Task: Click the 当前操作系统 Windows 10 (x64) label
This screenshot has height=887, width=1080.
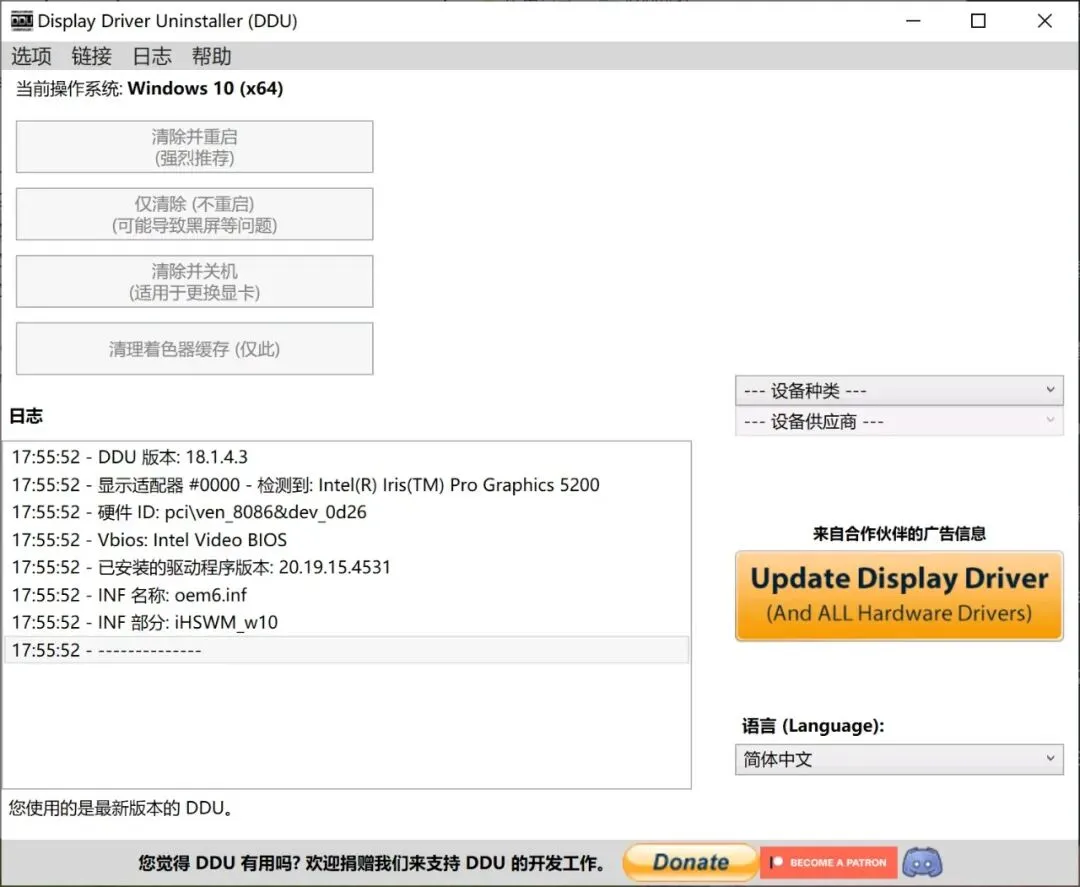Action: tap(149, 89)
